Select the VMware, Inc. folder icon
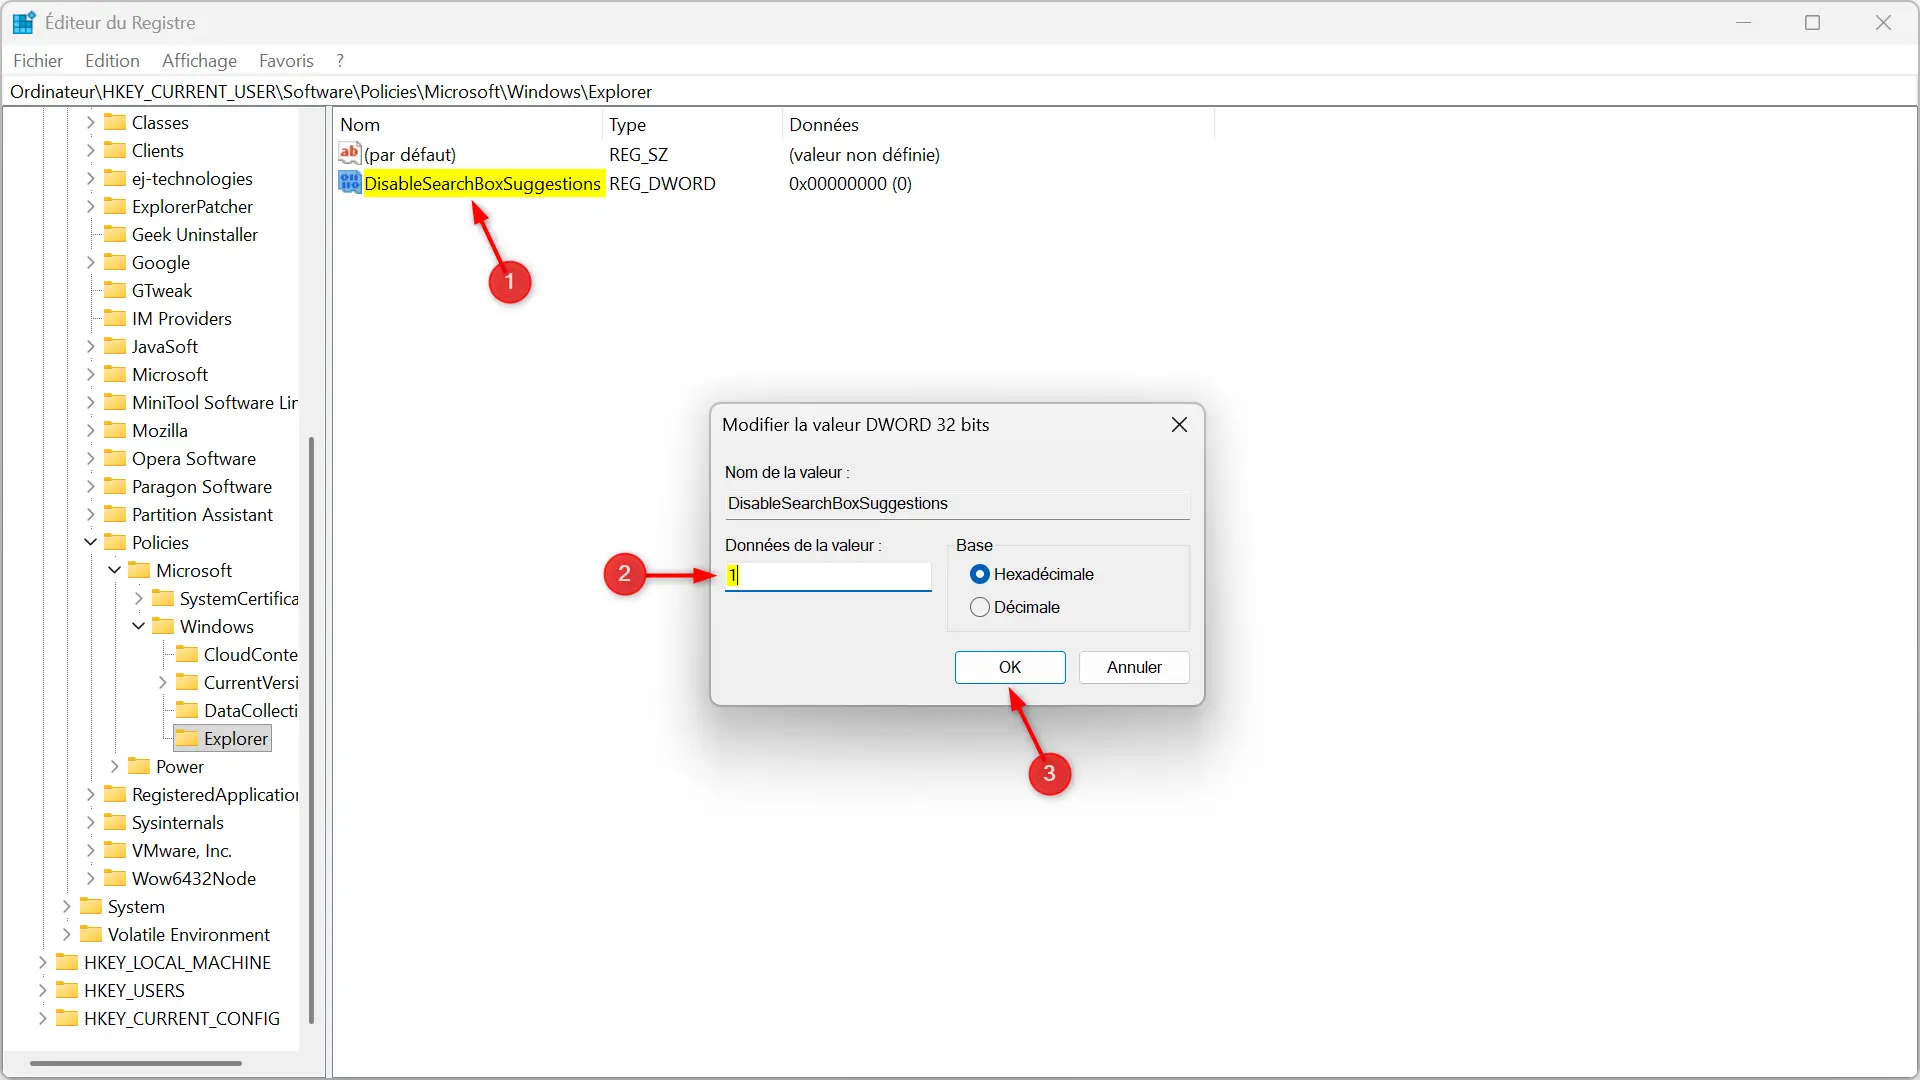This screenshot has height=1080, width=1920. (115, 850)
